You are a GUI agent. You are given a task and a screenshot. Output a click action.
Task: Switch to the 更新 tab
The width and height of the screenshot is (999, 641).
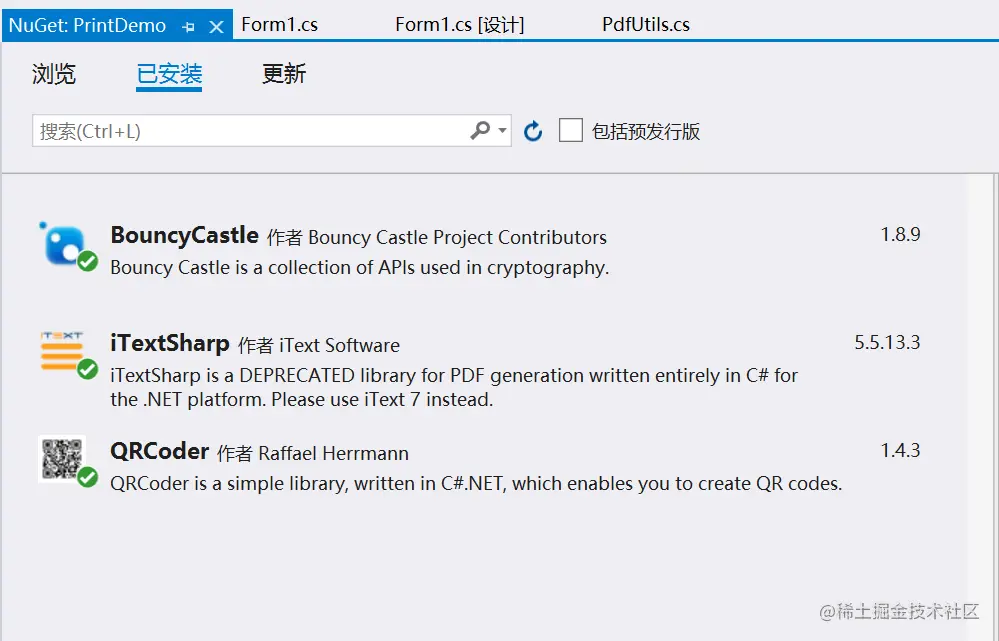[x=284, y=74]
